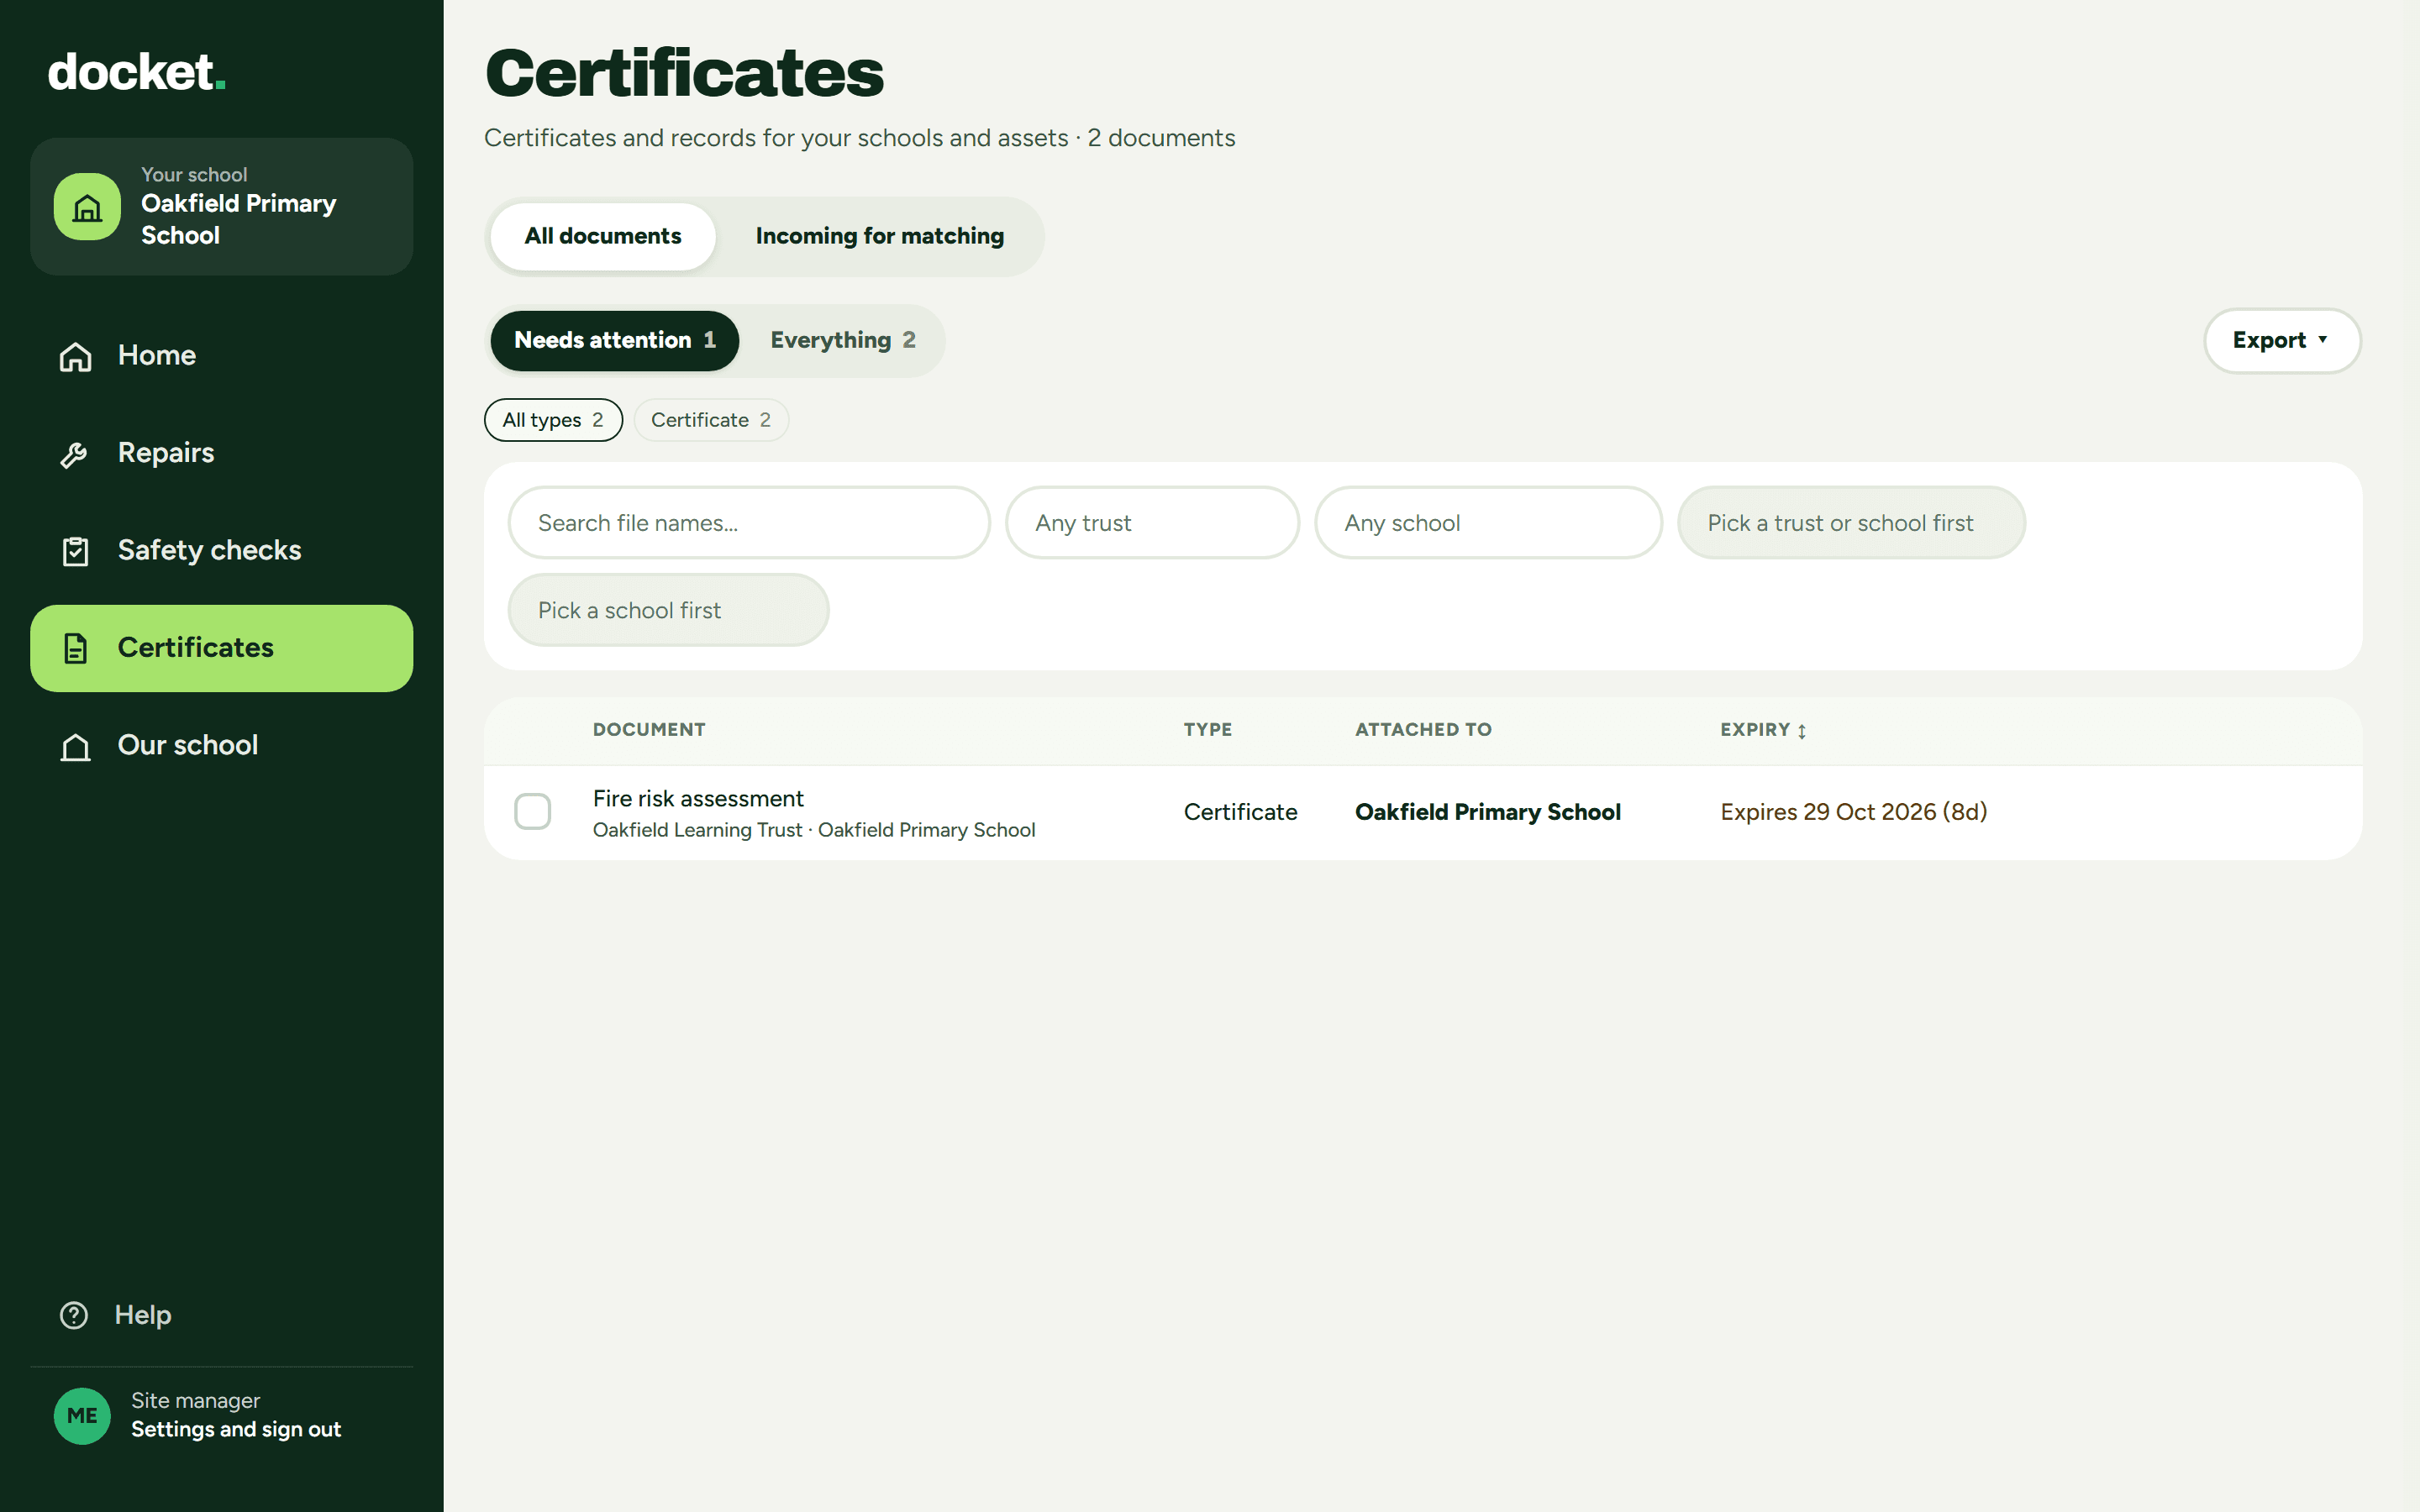Click the Pick a trust or school first selector
Image resolution: width=2420 pixels, height=1512 pixels.
point(1851,522)
